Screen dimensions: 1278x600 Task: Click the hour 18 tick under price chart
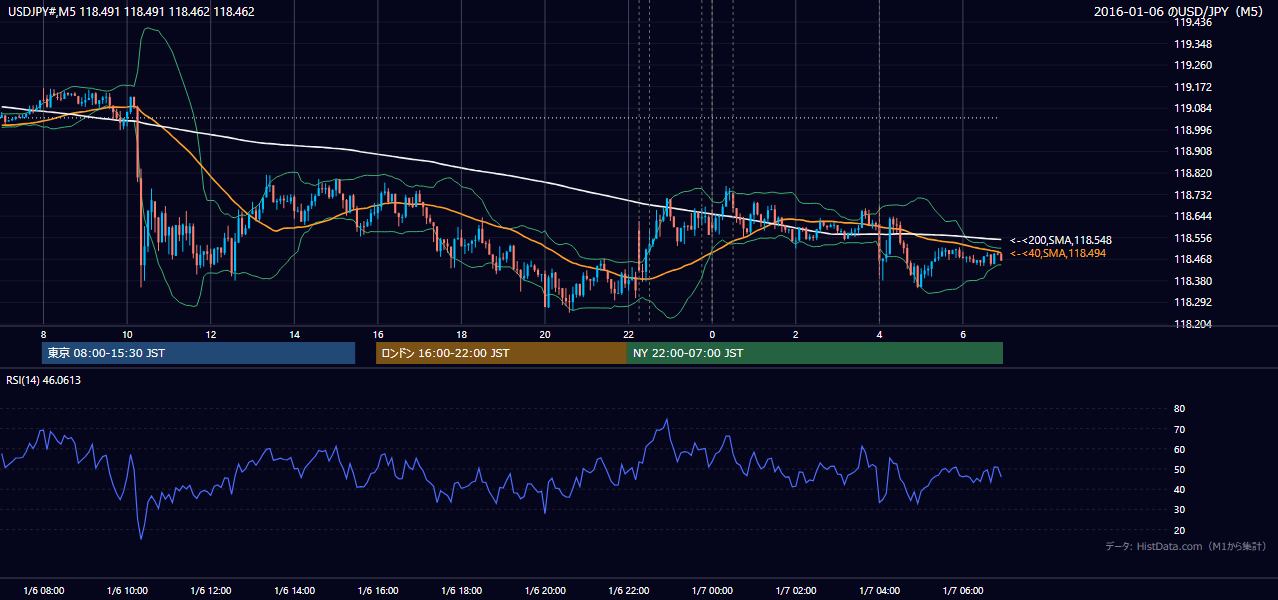coord(461,334)
